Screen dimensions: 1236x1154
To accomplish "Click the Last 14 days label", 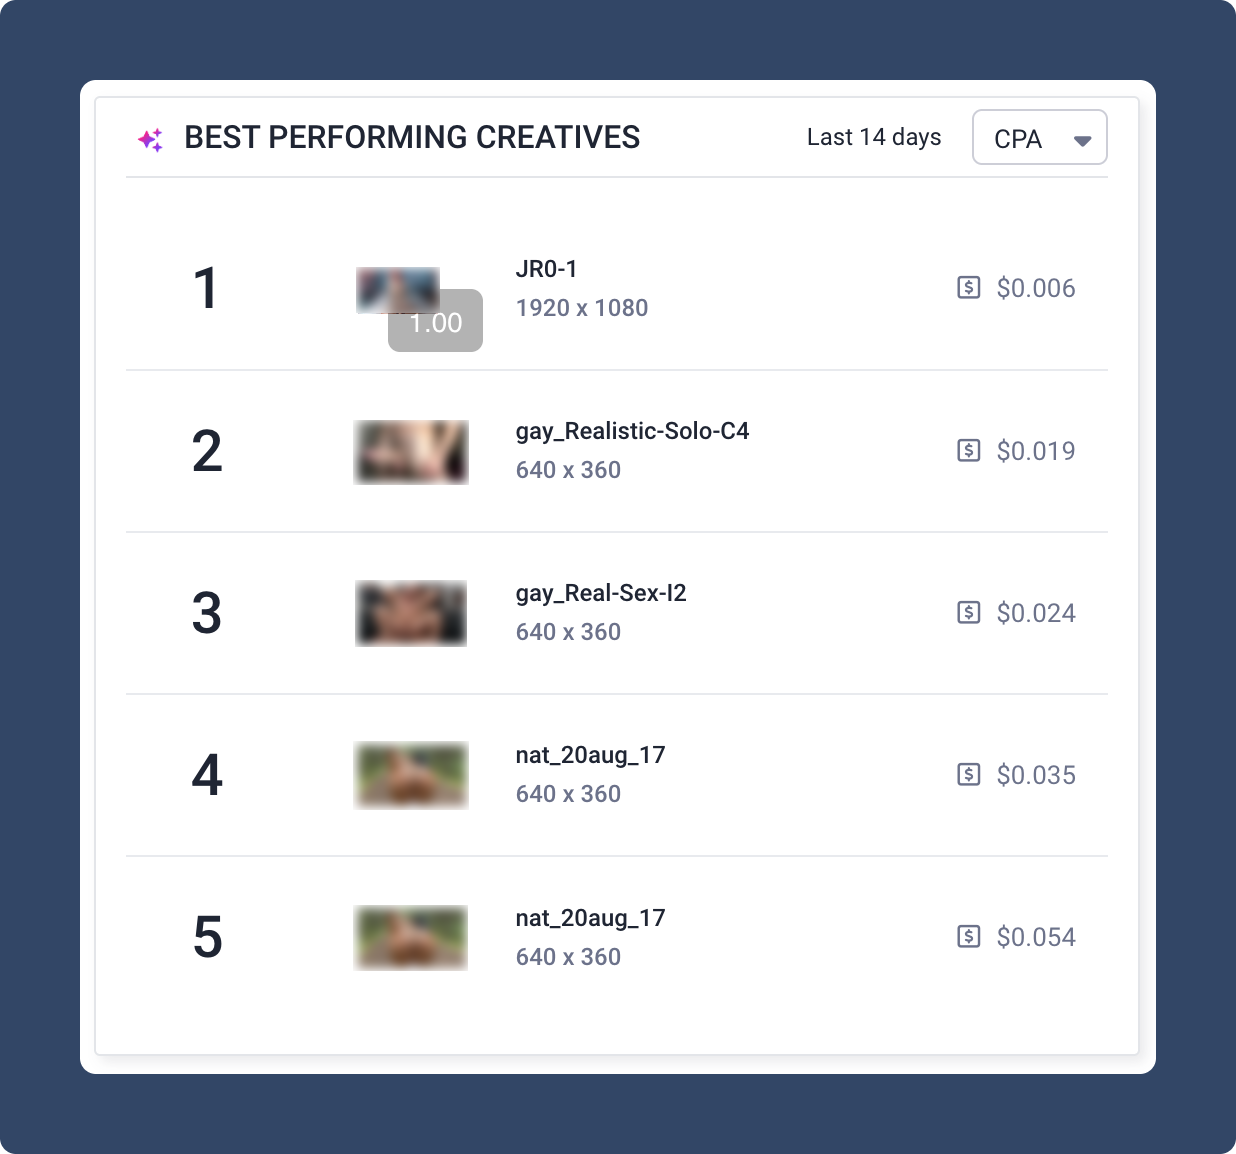I will pyautogui.click(x=874, y=137).
